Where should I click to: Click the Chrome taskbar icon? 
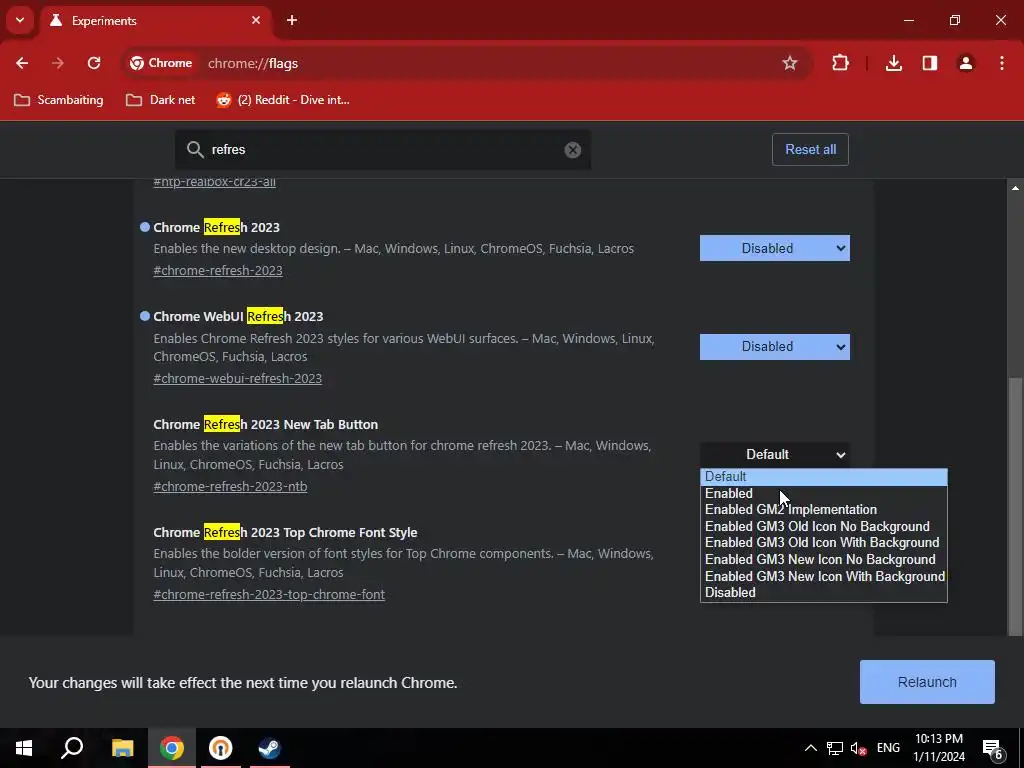172,748
